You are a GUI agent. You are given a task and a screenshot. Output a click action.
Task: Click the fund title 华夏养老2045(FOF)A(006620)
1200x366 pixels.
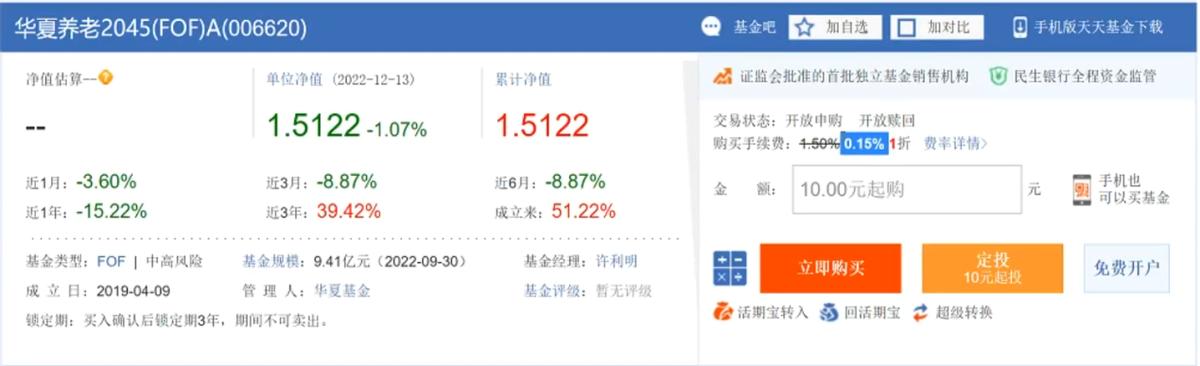point(160,27)
